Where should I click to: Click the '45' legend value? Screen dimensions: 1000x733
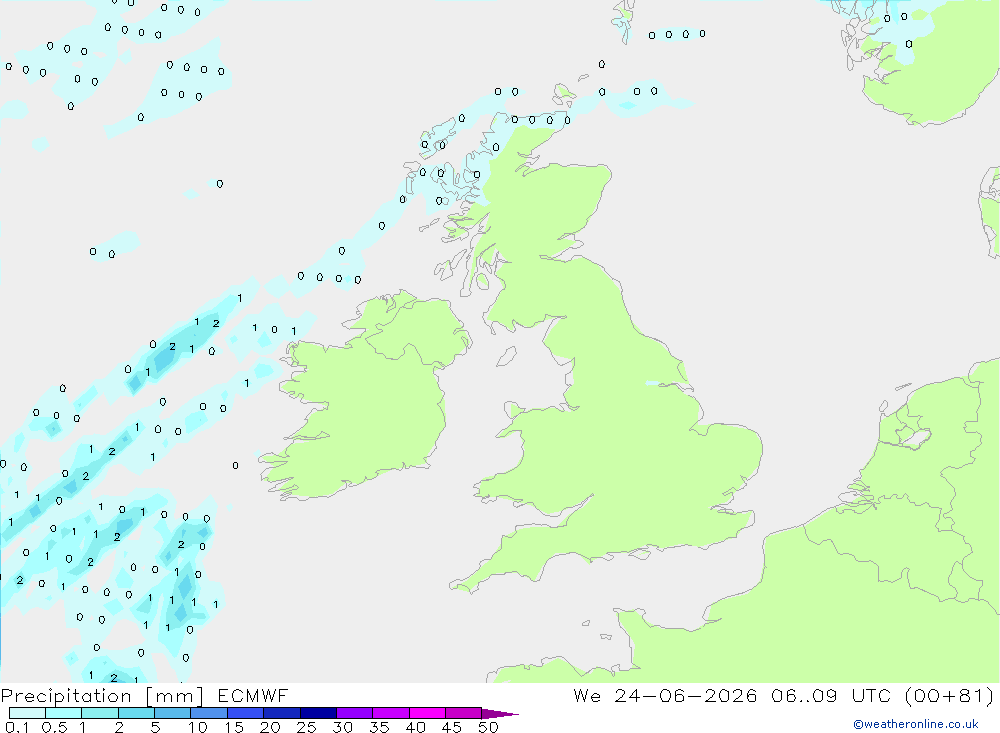(x=452, y=727)
